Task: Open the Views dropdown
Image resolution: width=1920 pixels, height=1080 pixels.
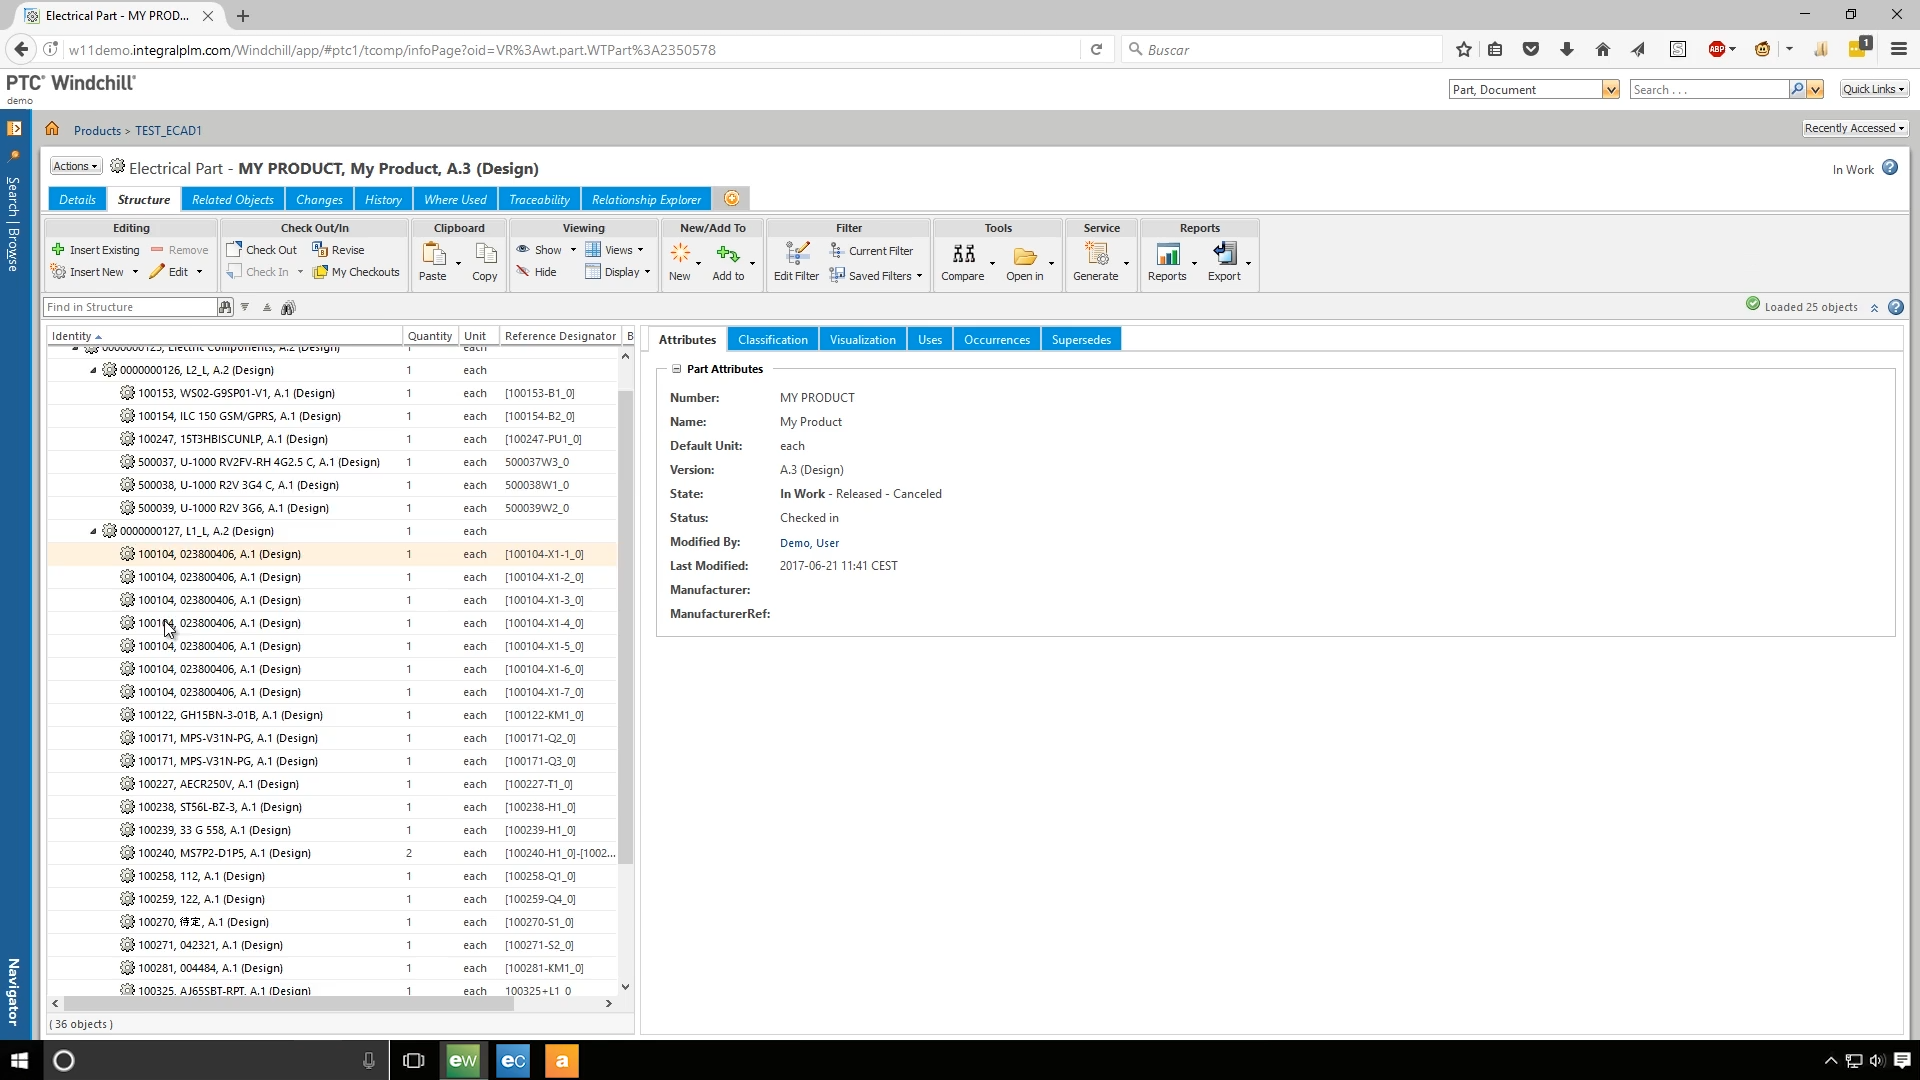Action: (x=615, y=250)
